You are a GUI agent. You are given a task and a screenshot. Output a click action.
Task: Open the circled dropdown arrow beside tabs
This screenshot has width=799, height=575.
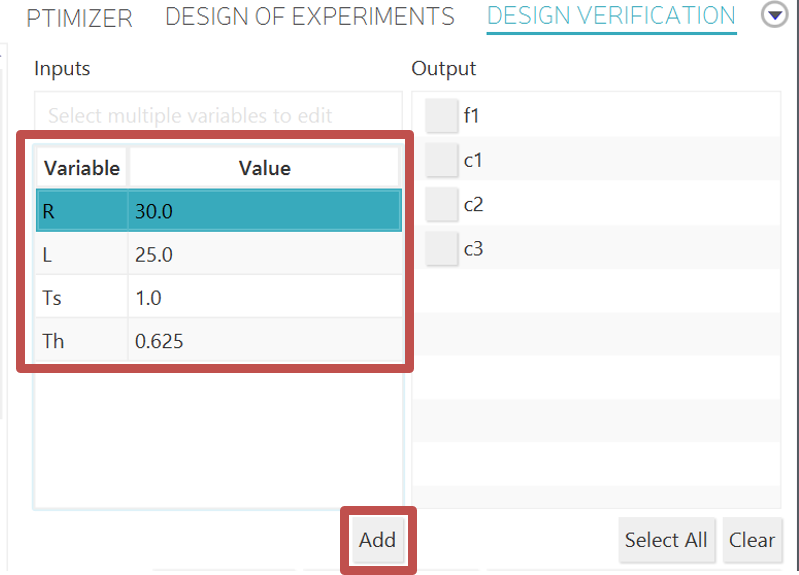(775, 16)
